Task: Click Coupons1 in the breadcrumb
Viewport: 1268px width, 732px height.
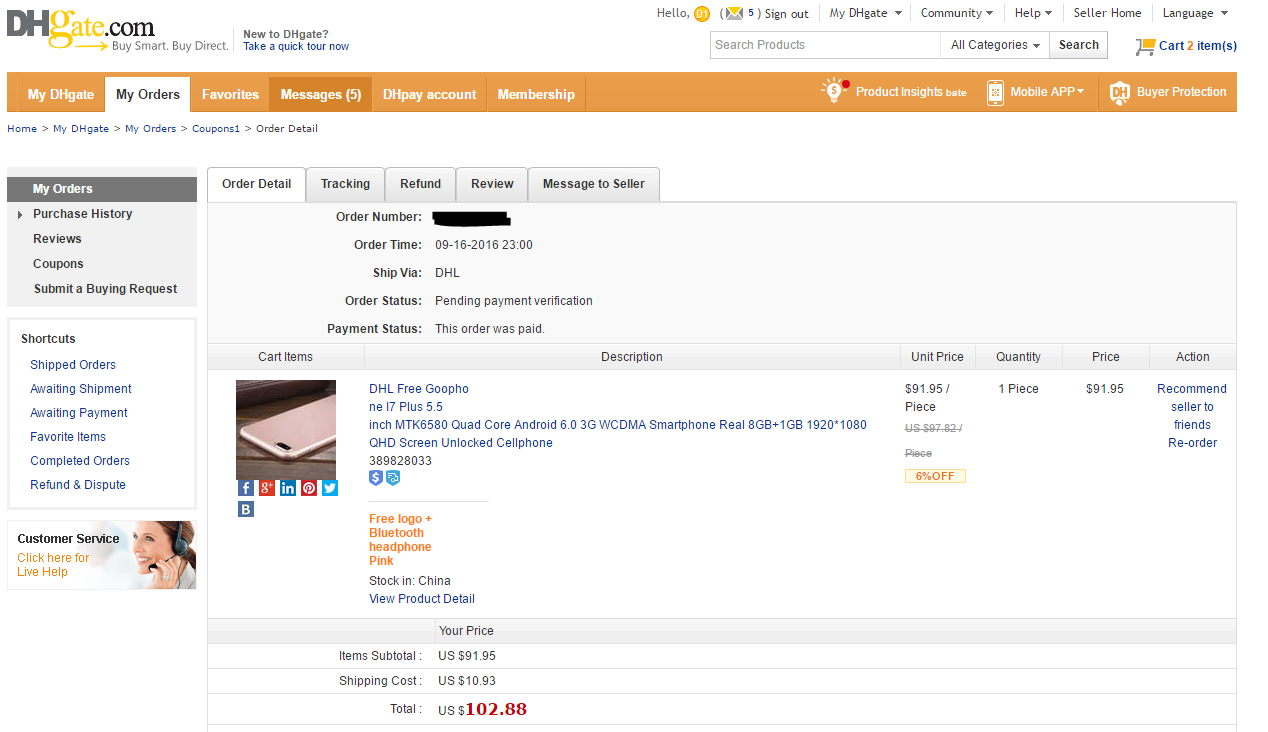Action: pyautogui.click(x=216, y=129)
